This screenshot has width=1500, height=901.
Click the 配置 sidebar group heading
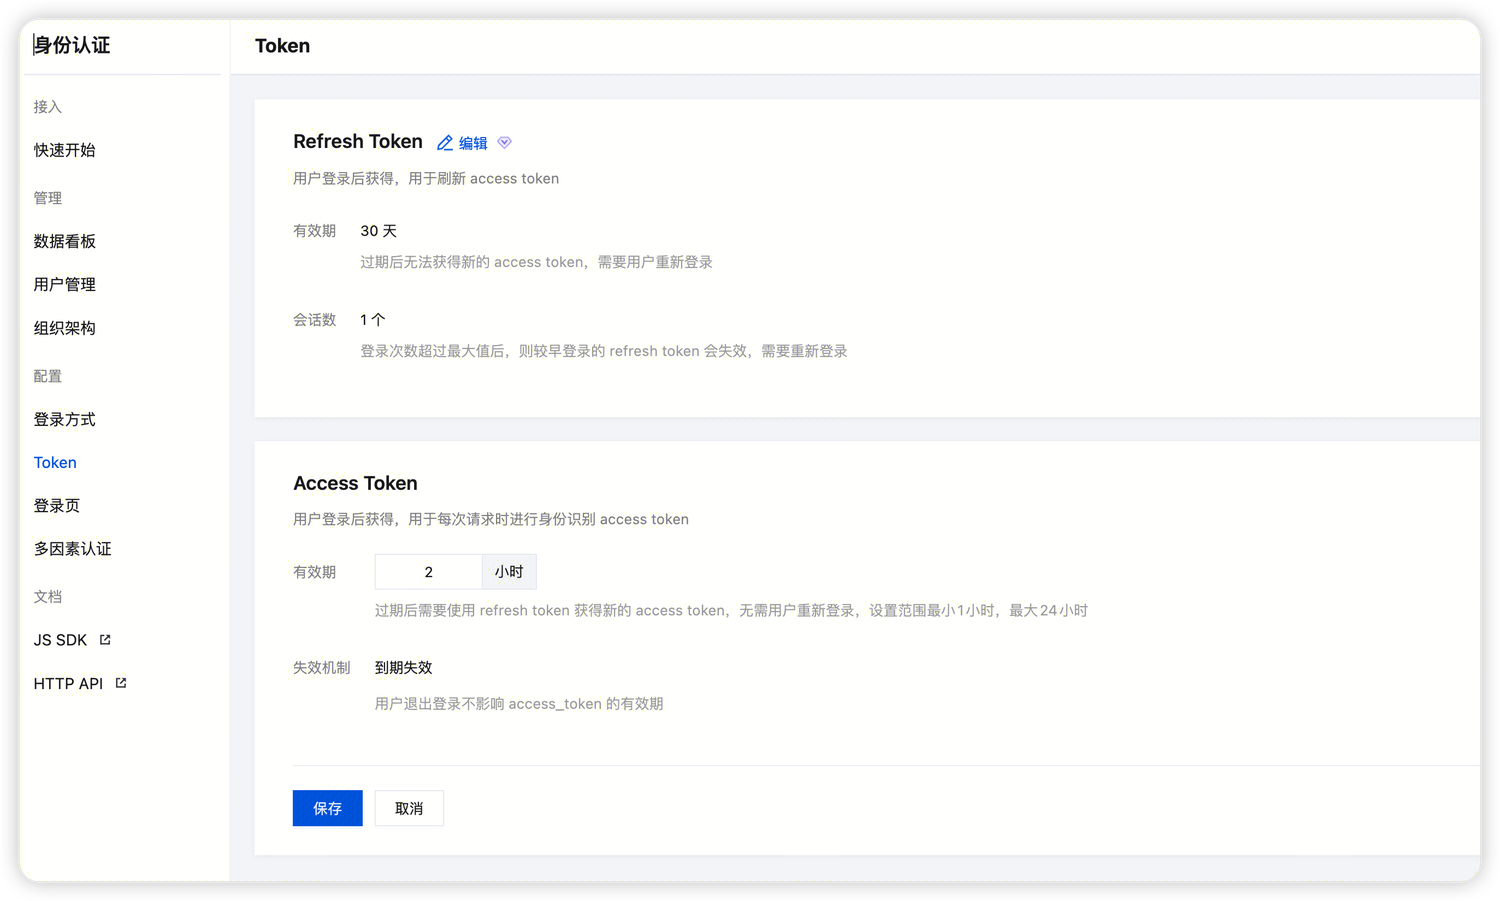pos(48,376)
